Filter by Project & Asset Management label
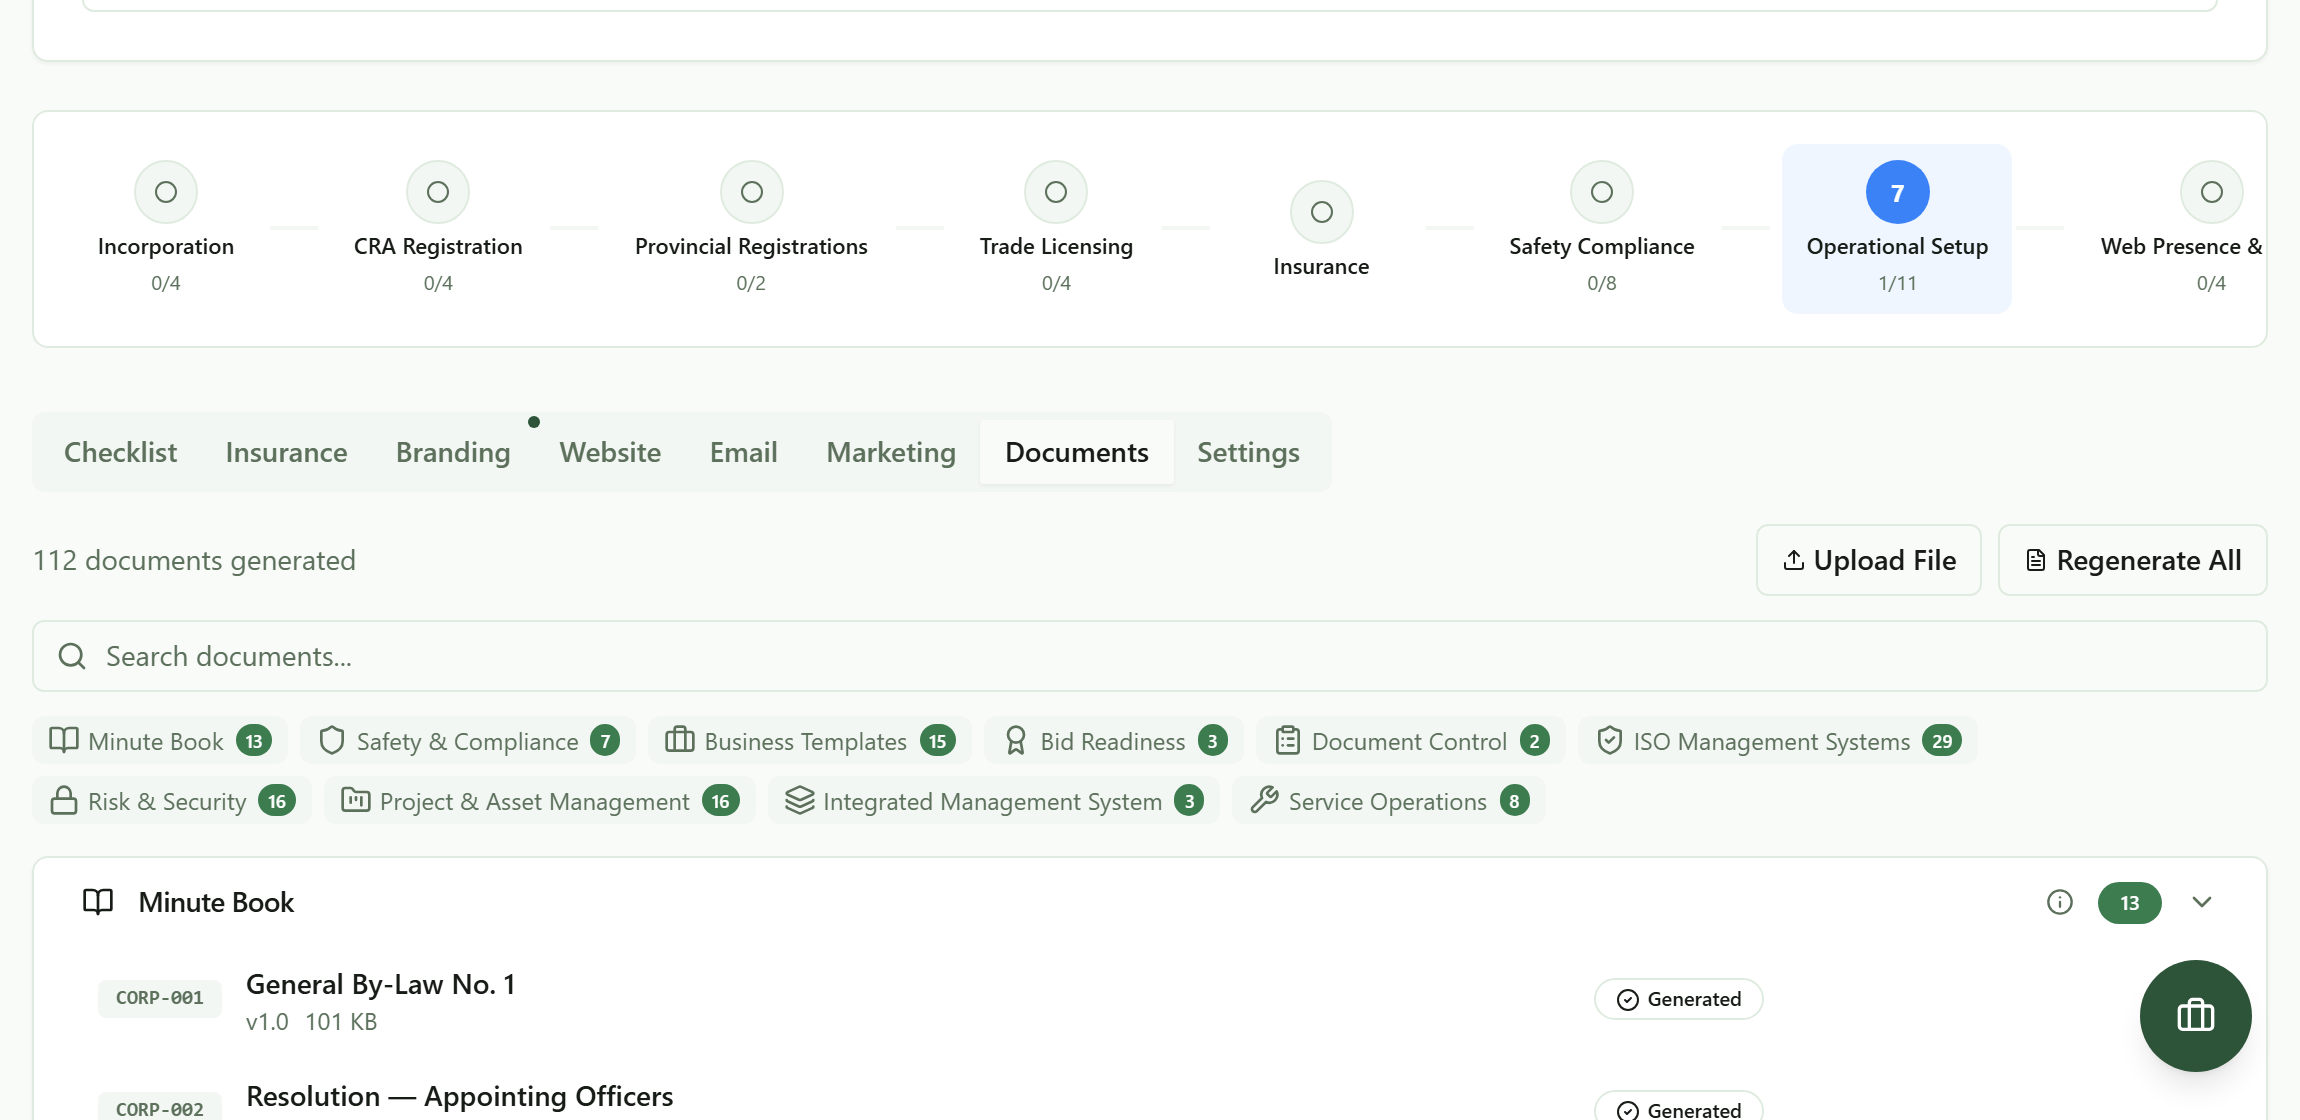Viewport: 2300px width, 1120px height. [535, 801]
